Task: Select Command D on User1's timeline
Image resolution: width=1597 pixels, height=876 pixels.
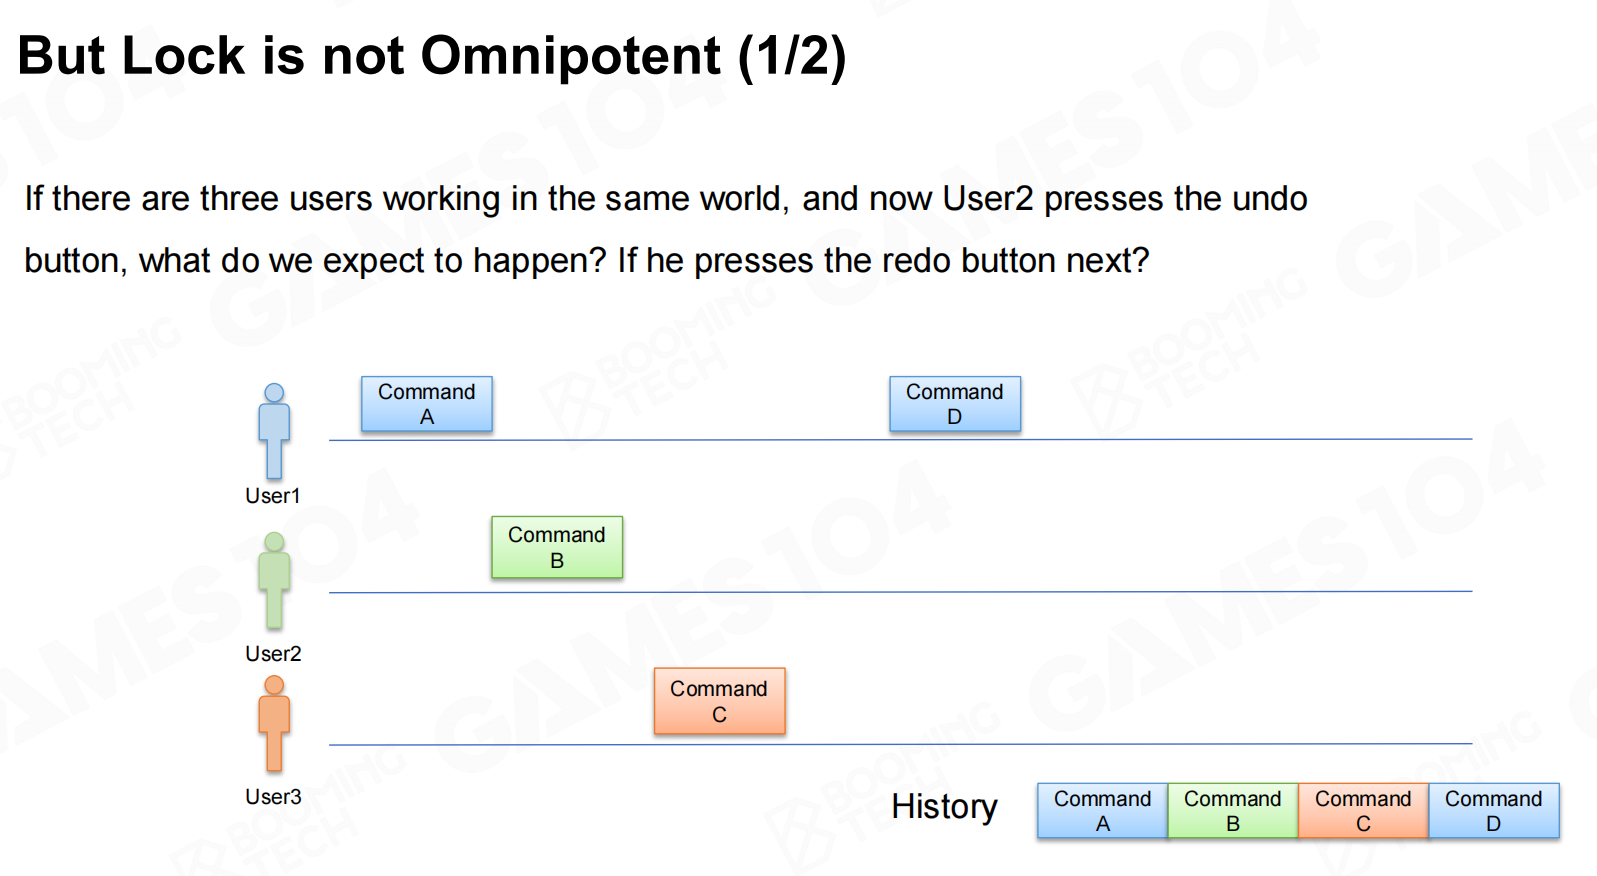Action: point(954,404)
